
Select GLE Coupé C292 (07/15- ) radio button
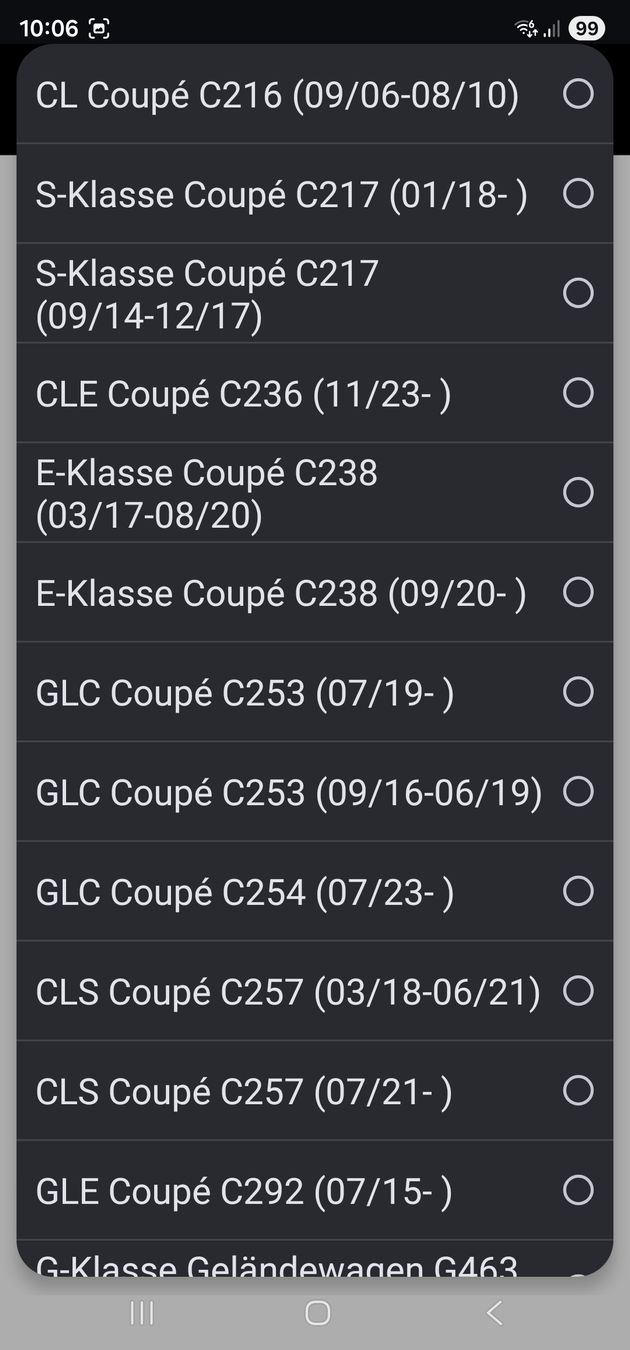click(578, 1190)
